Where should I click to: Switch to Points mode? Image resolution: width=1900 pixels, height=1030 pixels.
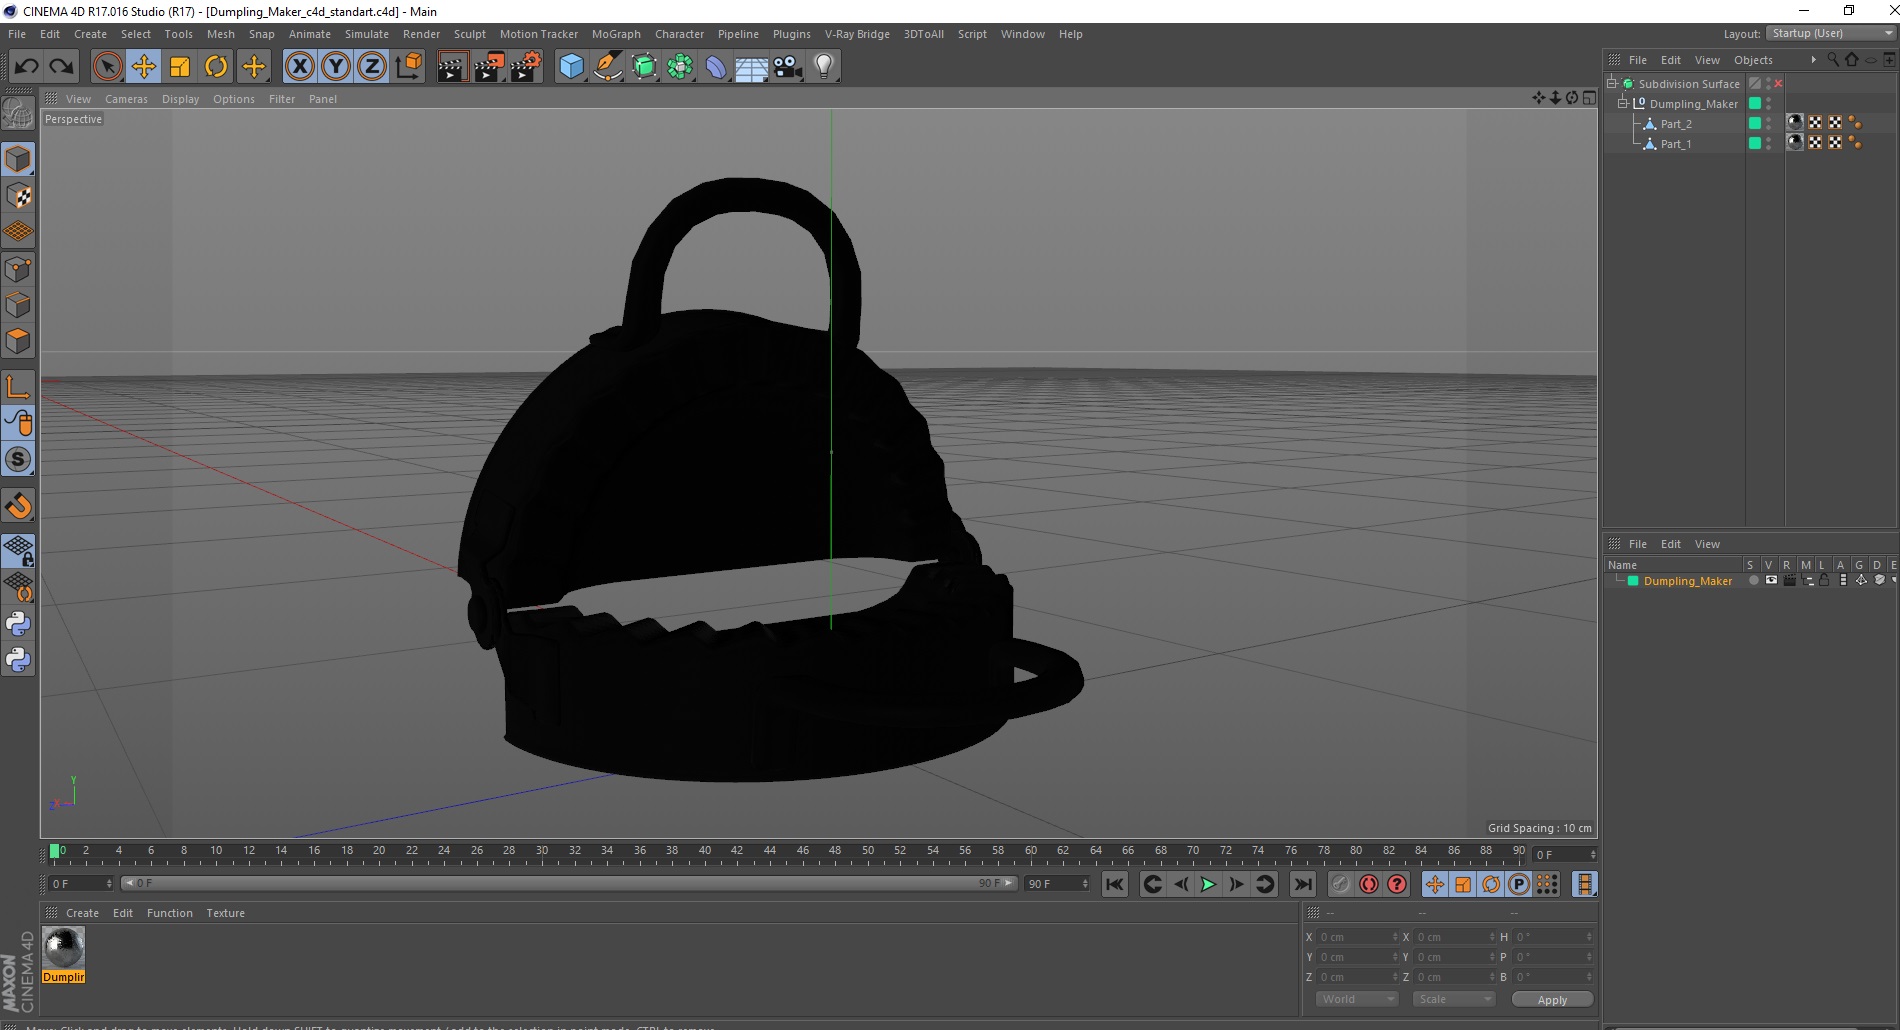click(18, 269)
